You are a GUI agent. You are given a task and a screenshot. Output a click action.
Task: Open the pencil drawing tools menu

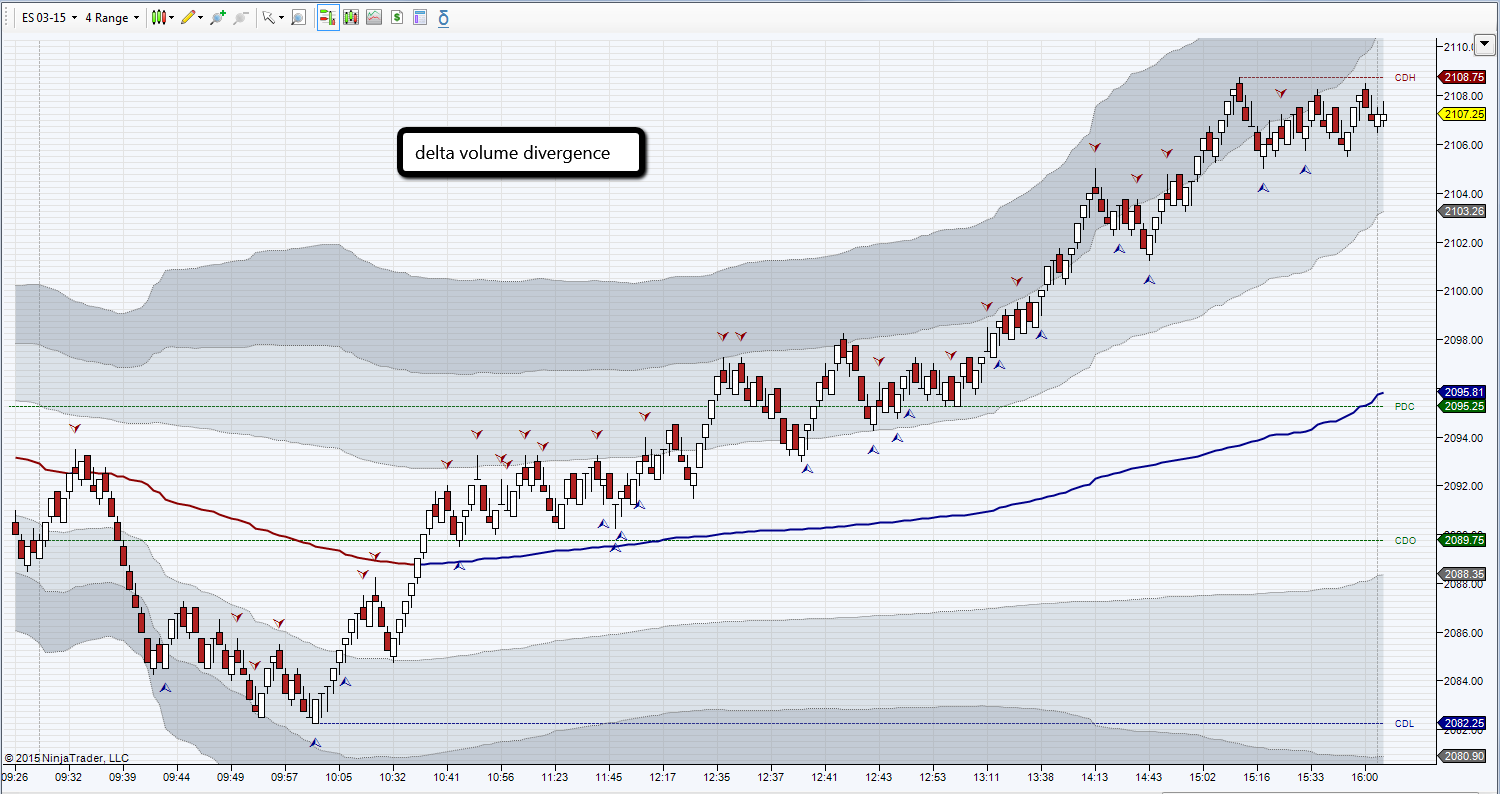point(191,18)
